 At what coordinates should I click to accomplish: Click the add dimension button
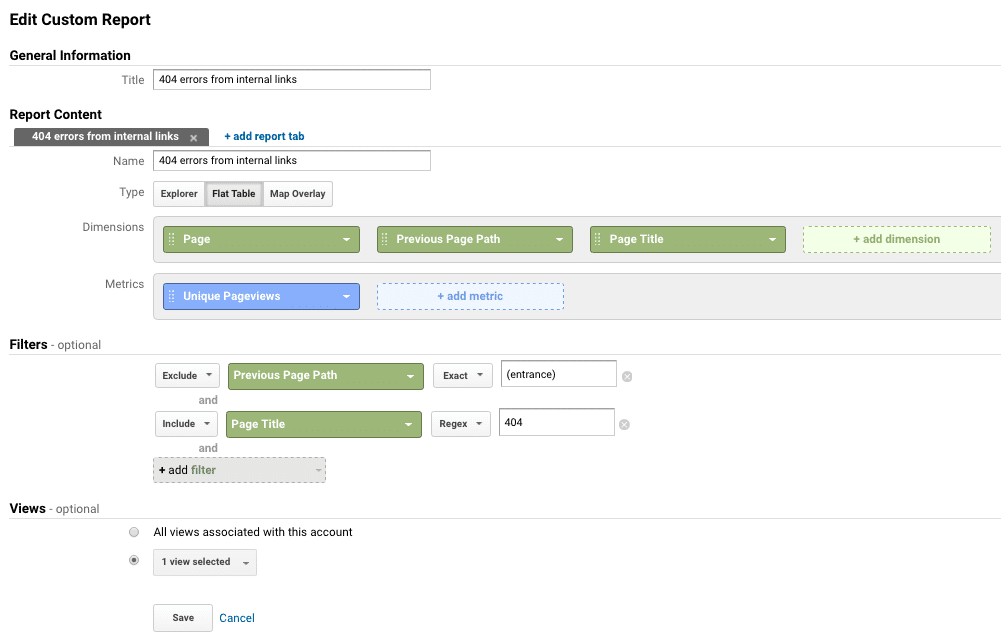[896, 239]
